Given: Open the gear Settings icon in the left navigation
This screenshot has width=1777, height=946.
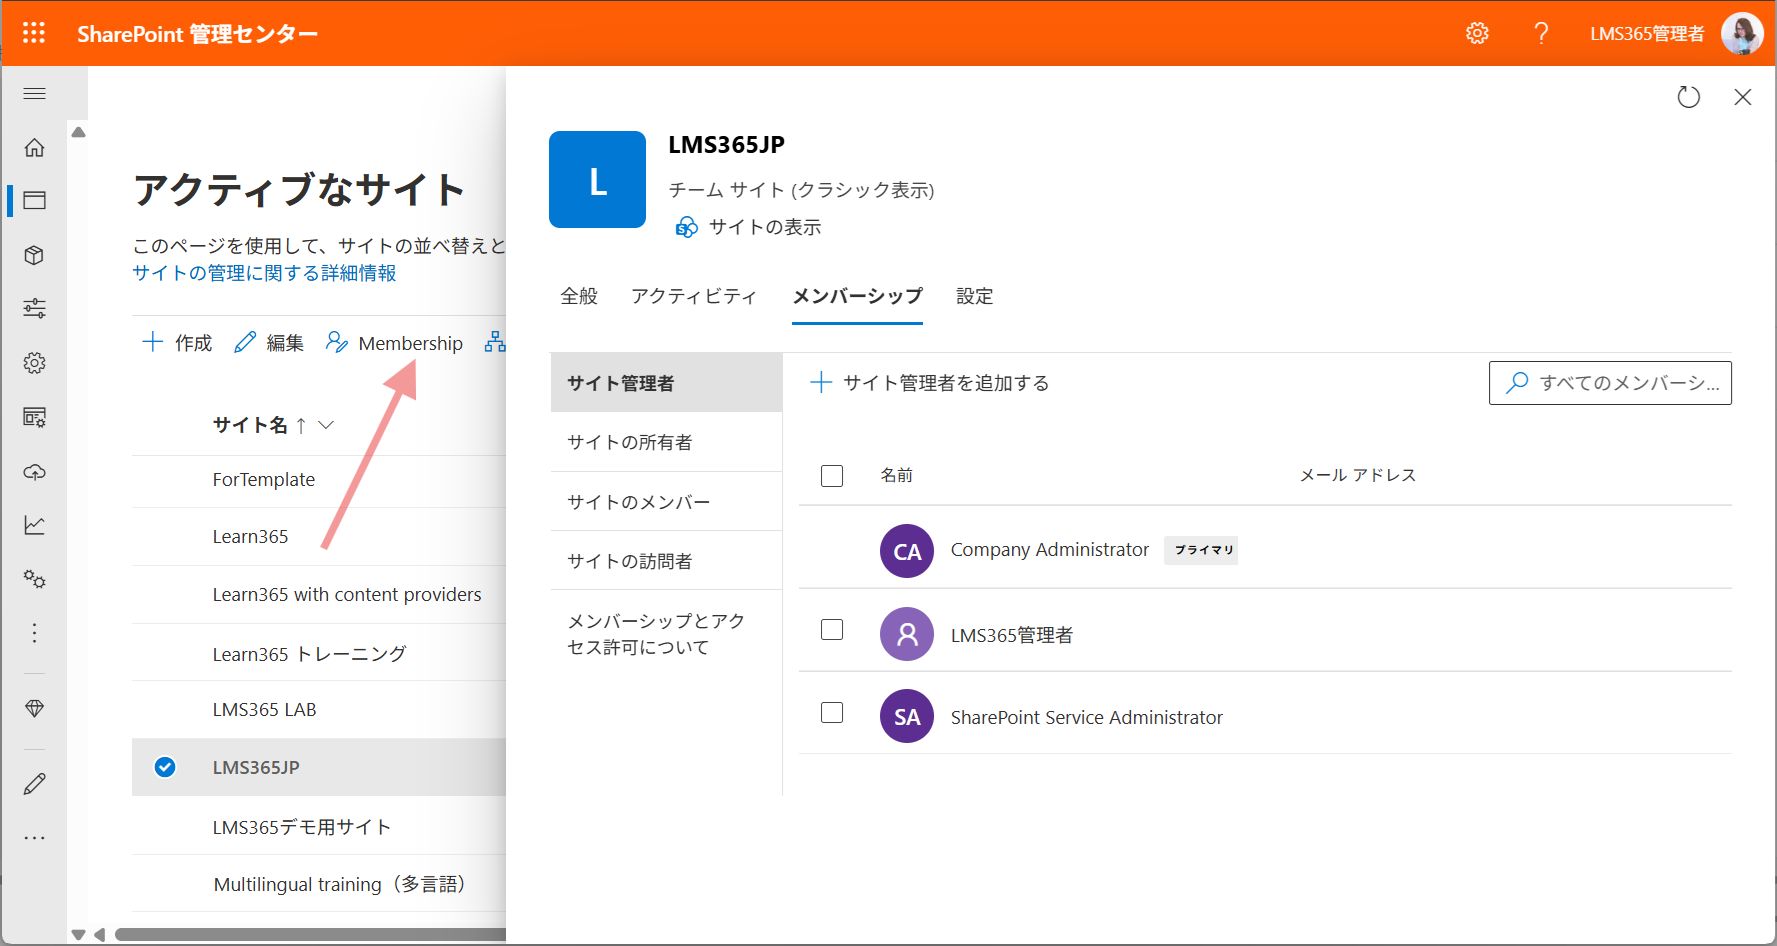Looking at the screenshot, I should tap(35, 363).
